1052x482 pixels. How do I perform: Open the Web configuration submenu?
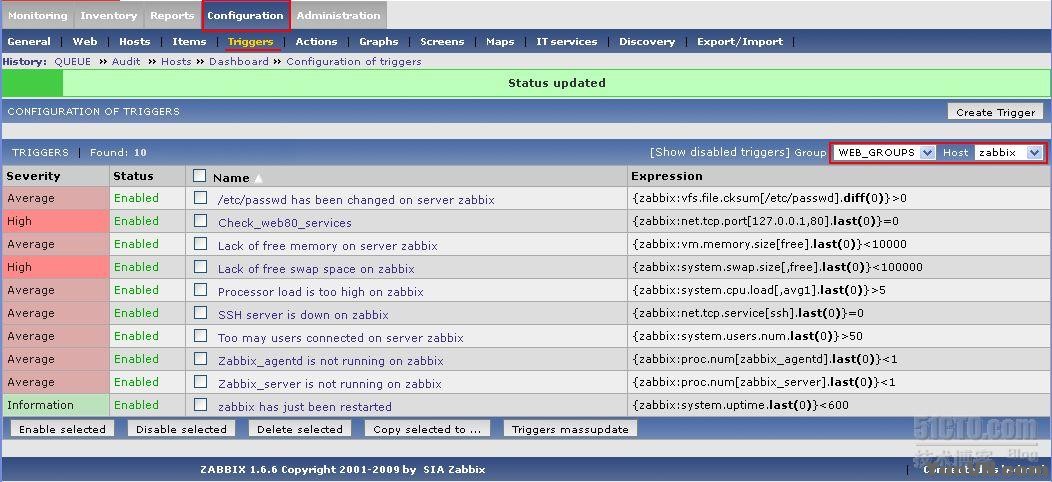(x=85, y=42)
